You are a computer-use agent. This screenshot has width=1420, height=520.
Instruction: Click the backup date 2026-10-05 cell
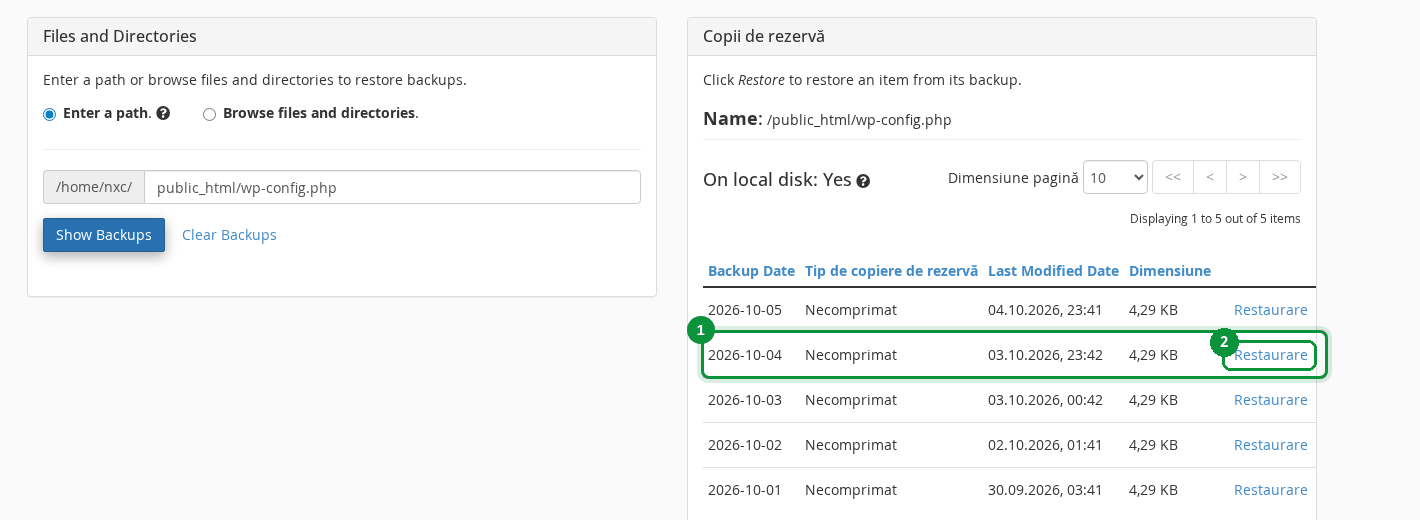coord(745,310)
